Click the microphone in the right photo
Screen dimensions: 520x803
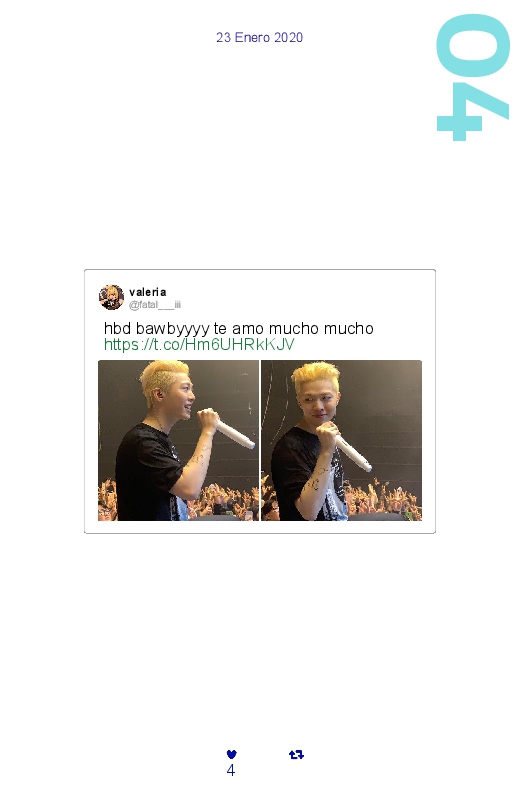coord(352,453)
